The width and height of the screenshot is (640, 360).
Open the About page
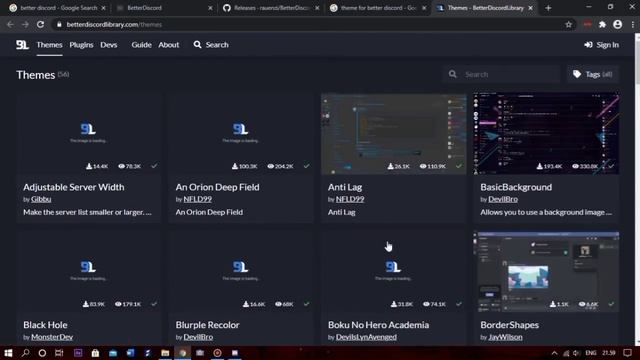click(x=169, y=44)
